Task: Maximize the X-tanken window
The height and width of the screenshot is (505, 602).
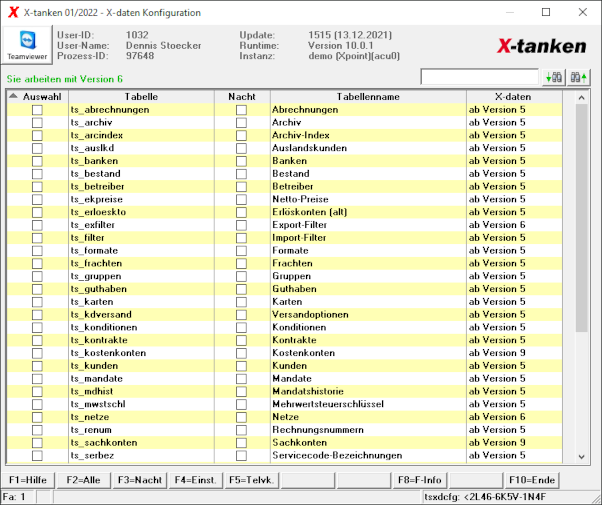Action: (546, 12)
